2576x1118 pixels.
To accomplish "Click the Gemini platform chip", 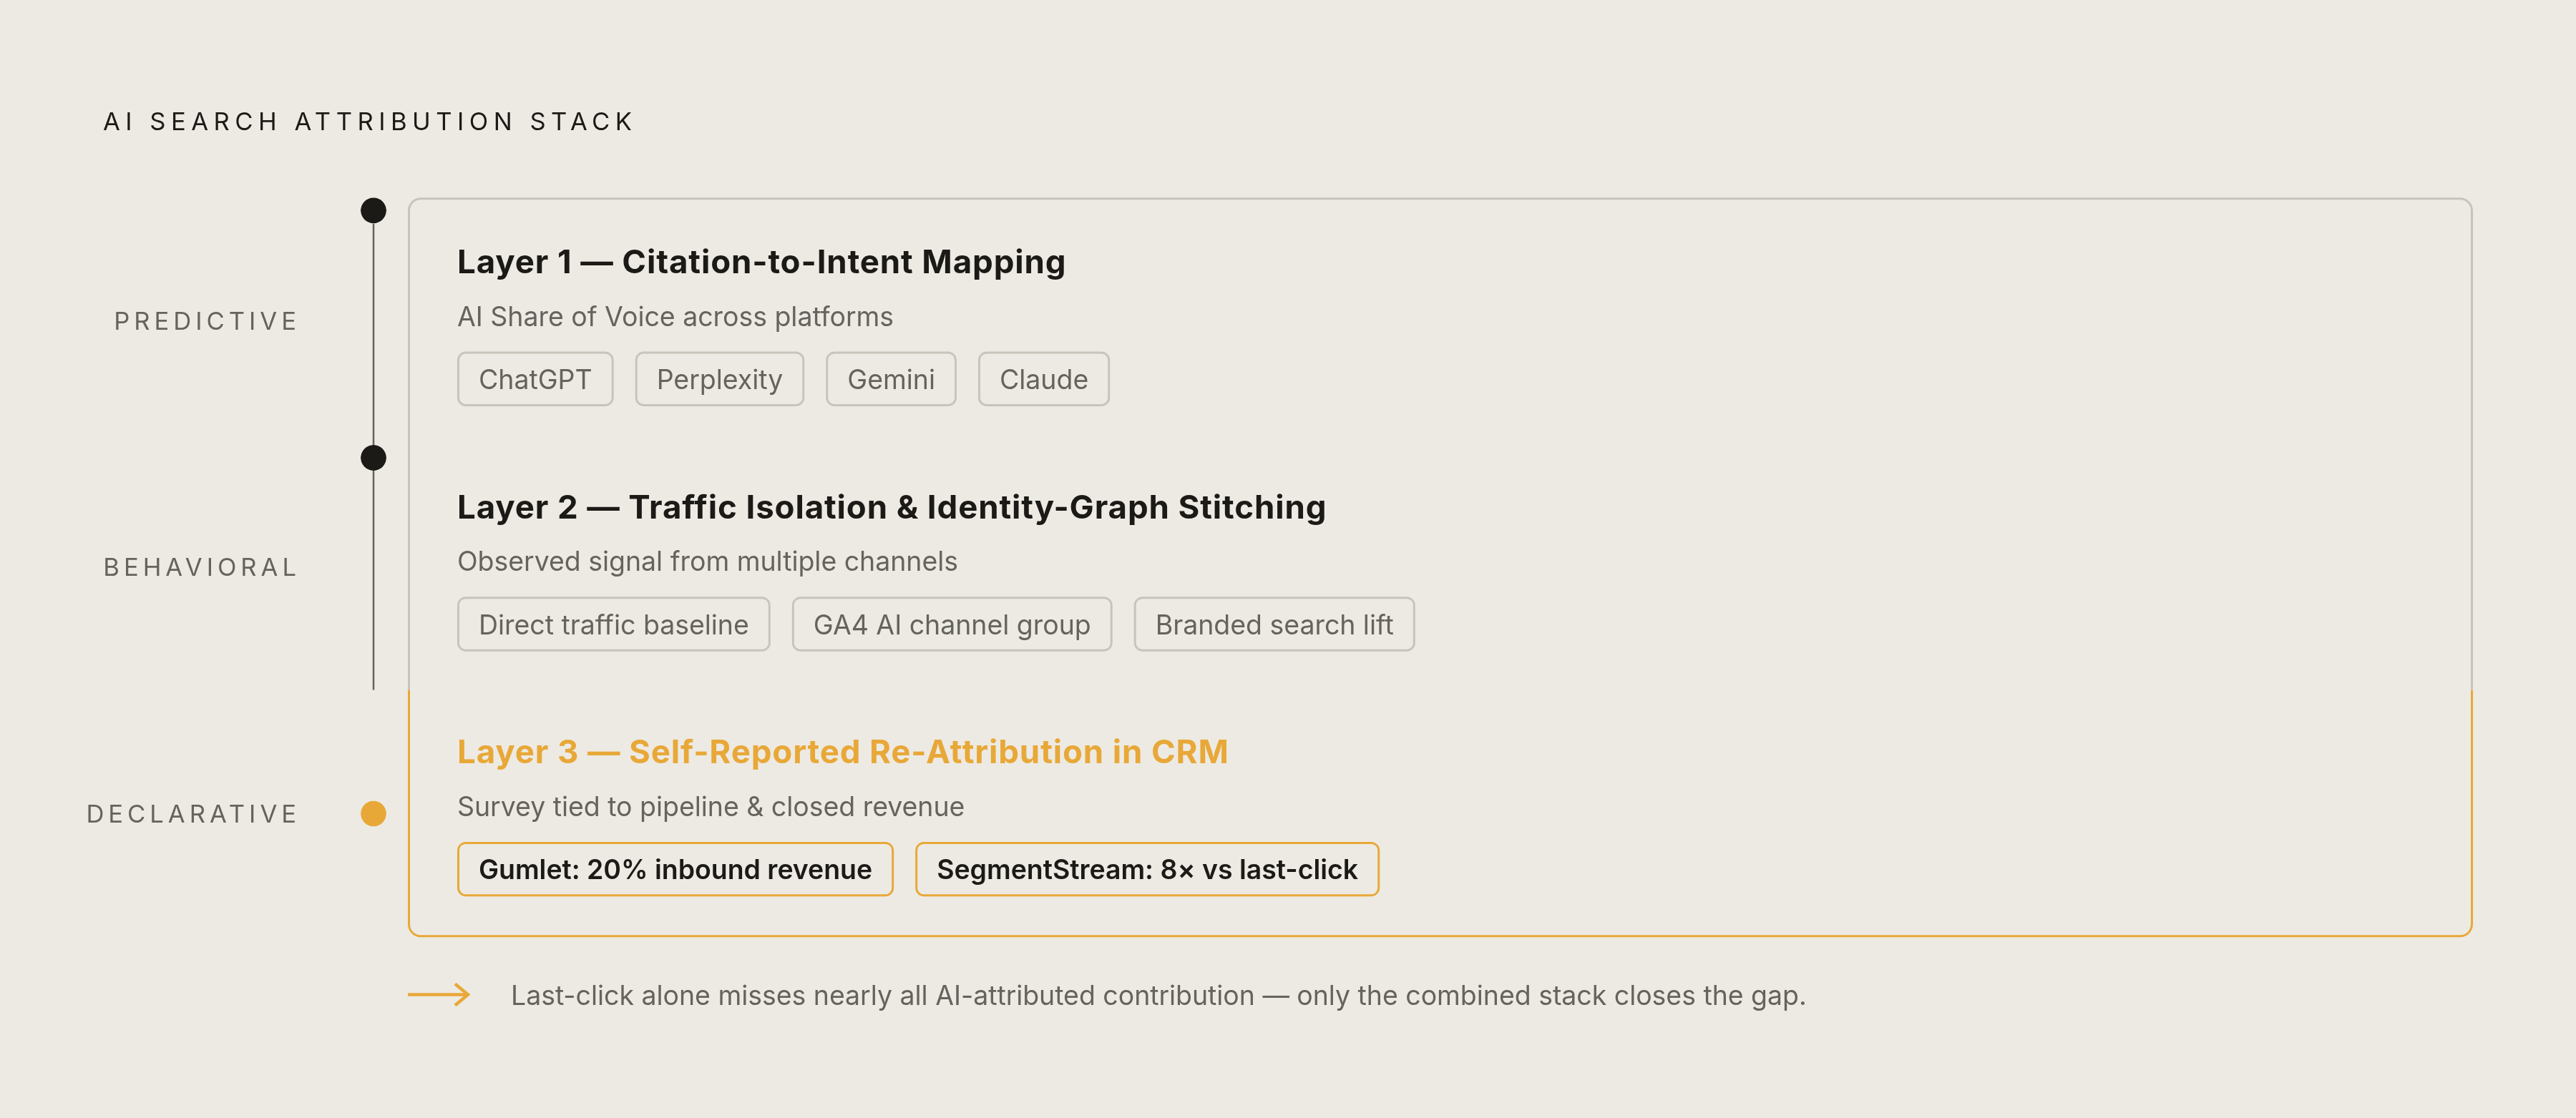I will pos(890,379).
